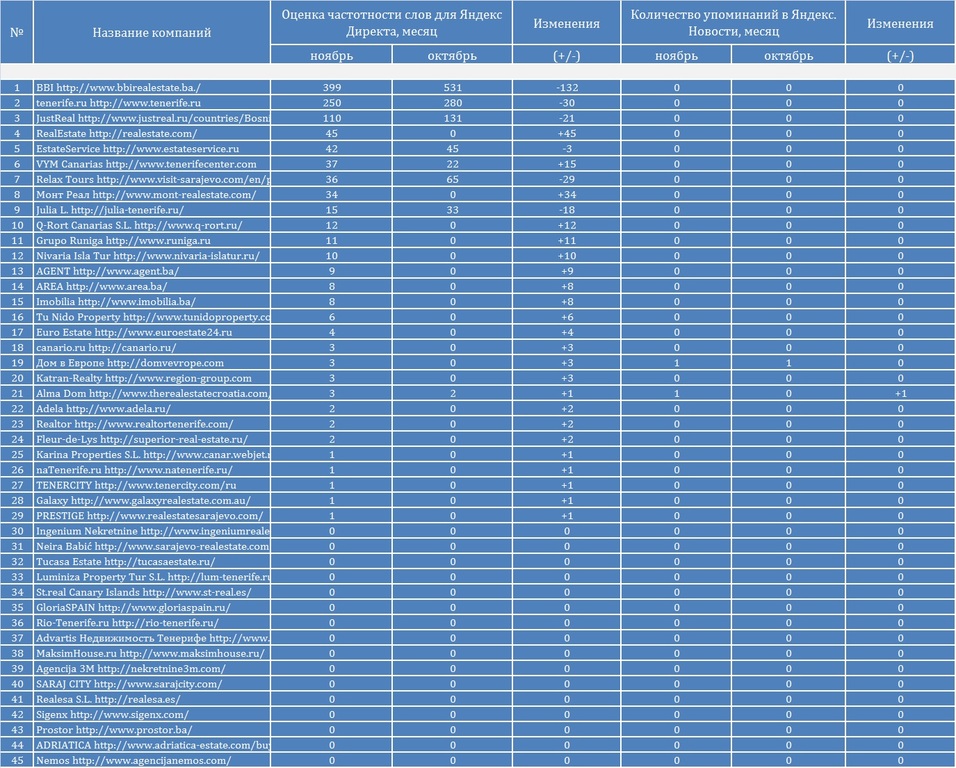This screenshot has width=956, height=768.
Task: Select VYM Canarias company cell
Action: click(x=152, y=164)
